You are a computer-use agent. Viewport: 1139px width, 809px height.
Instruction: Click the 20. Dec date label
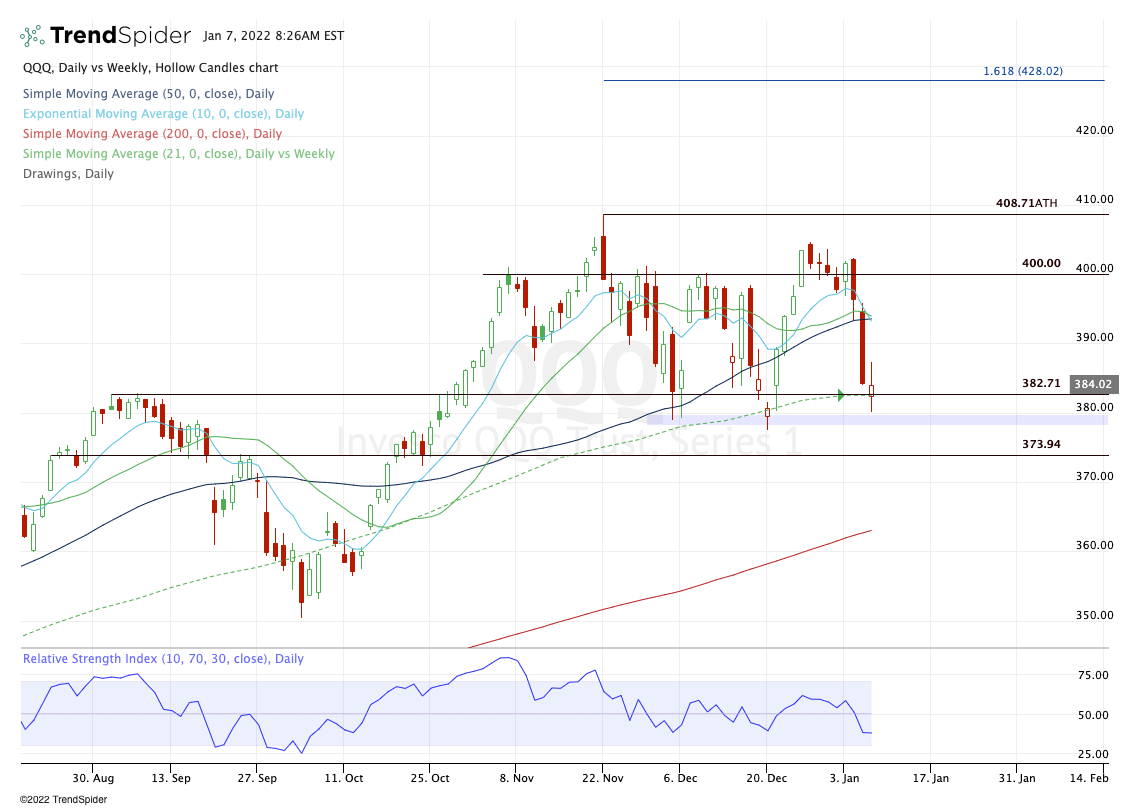(x=766, y=778)
